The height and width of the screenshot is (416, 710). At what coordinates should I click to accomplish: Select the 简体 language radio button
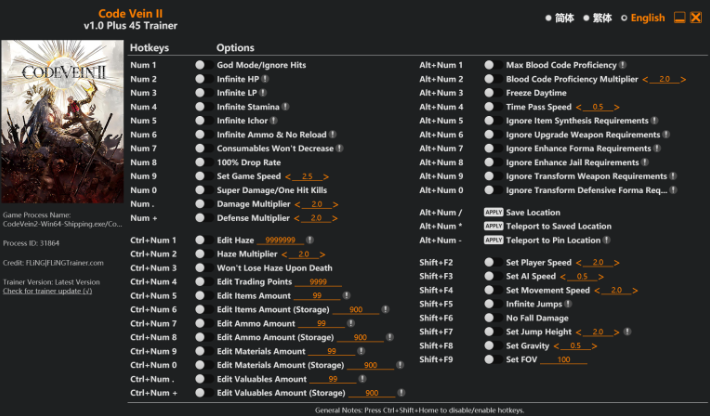click(x=548, y=18)
